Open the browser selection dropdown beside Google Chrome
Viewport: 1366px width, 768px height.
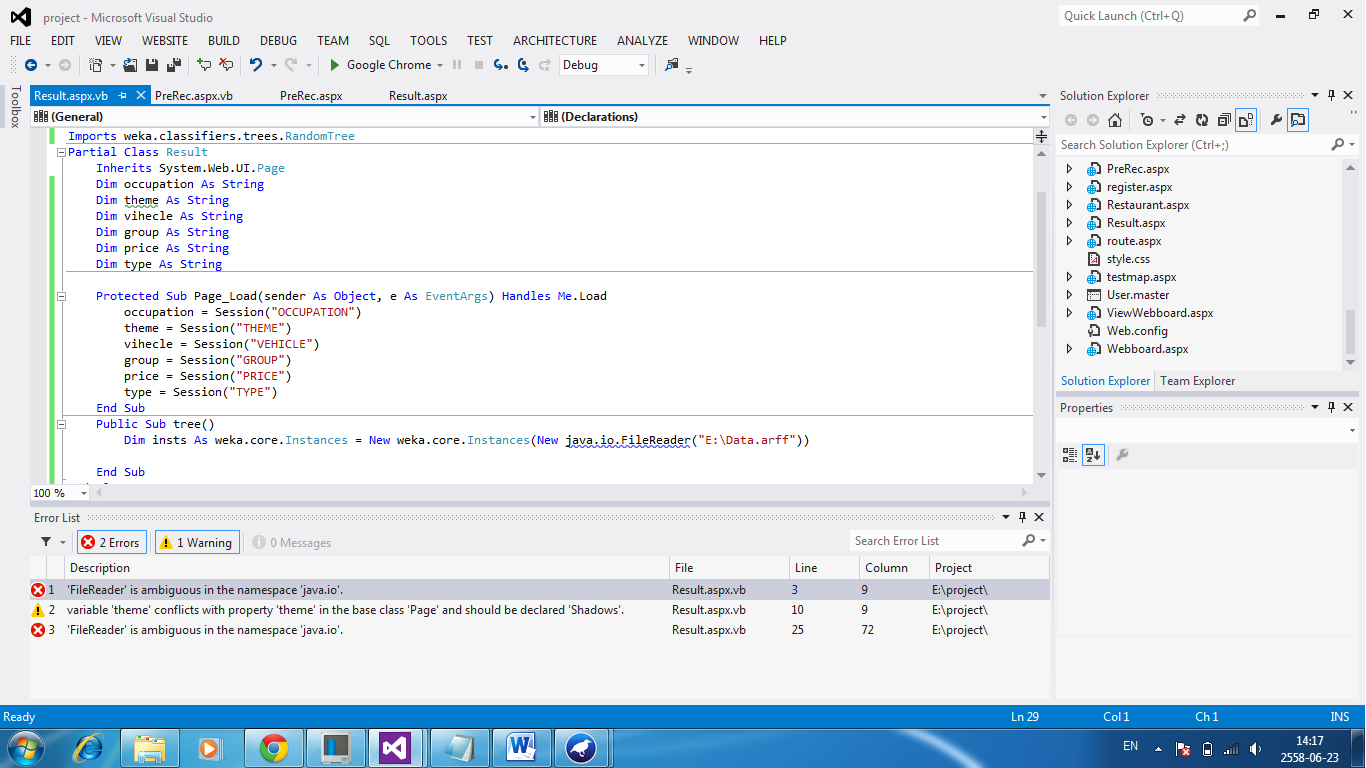[440, 65]
